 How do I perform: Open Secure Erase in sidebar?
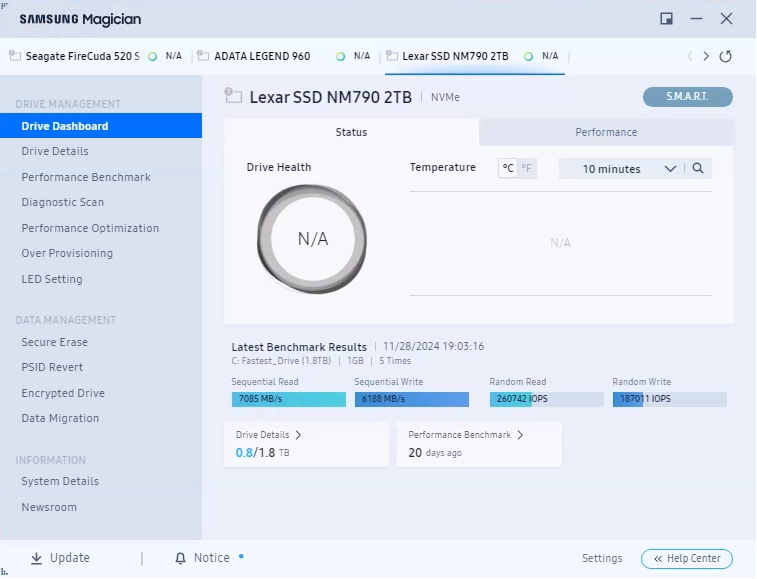[55, 342]
